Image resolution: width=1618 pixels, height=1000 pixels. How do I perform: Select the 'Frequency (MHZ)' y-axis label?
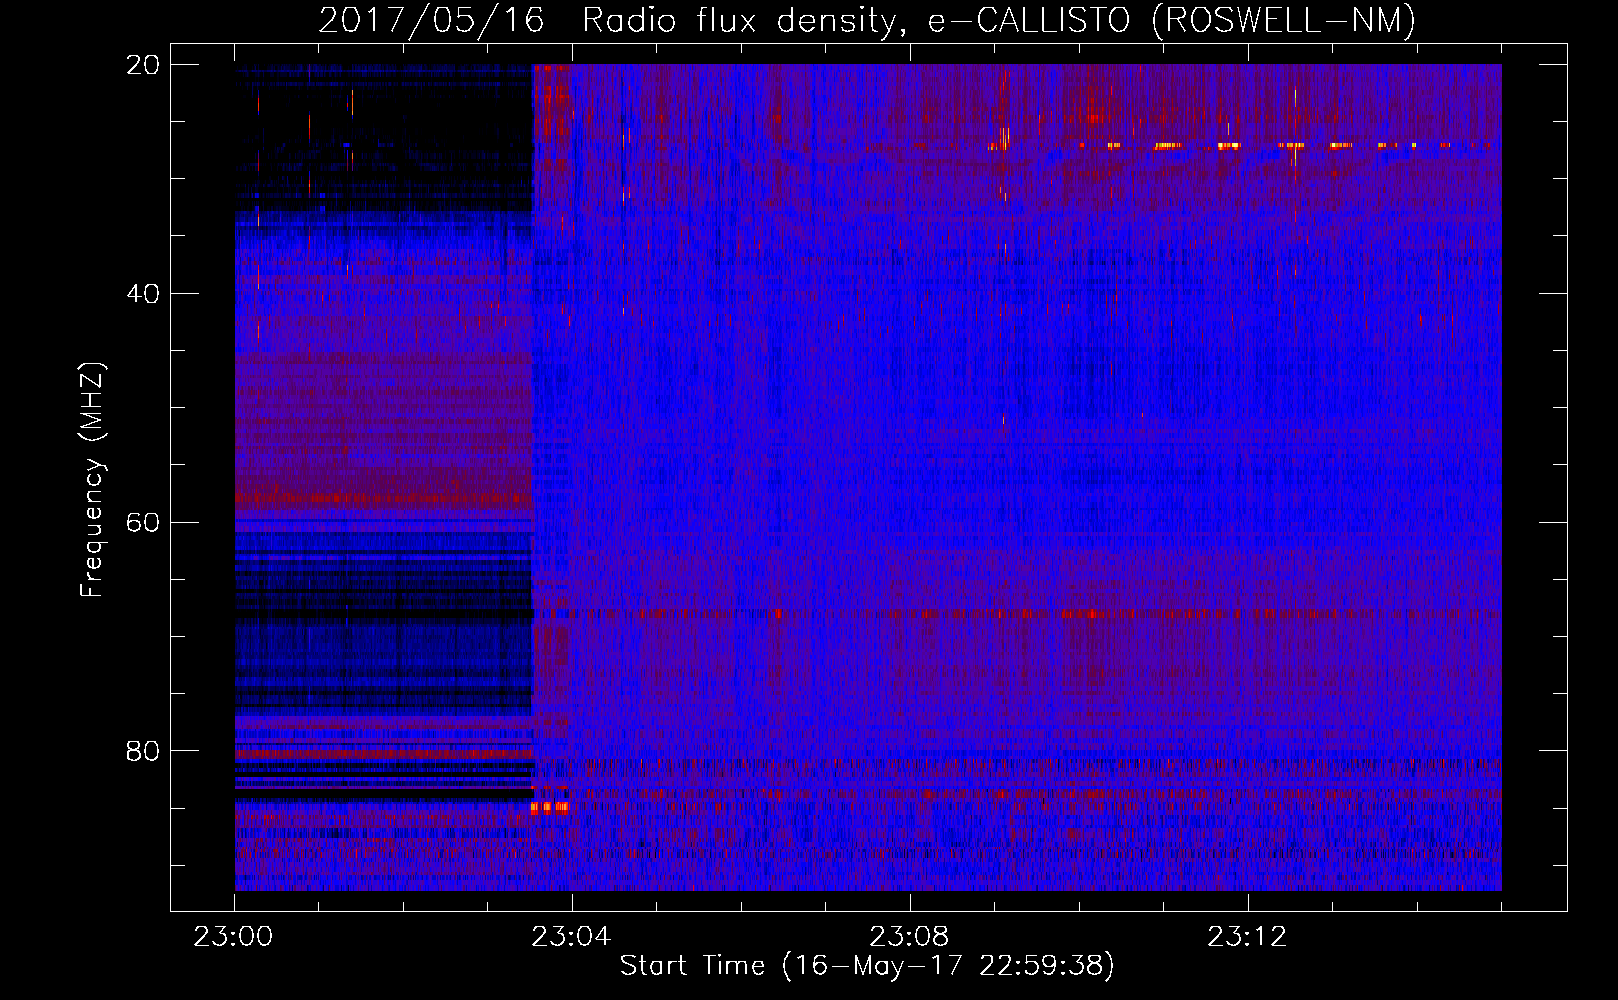[x=91, y=480]
